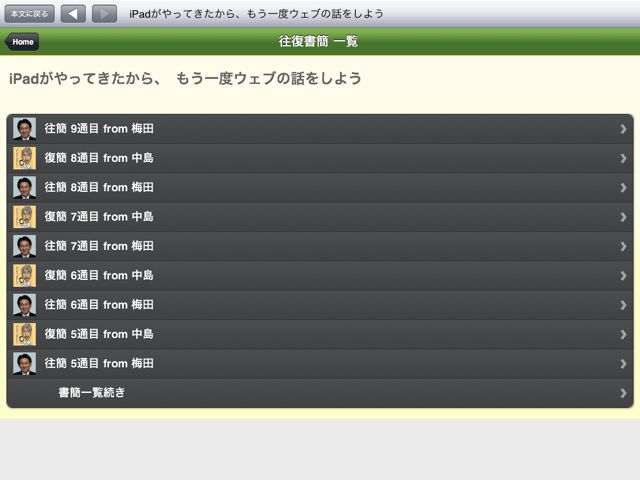The width and height of the screenshot is (640, 480).
Task: Chevron on 復簡 8通目 from 中島 row
Action: click(623, 159)
